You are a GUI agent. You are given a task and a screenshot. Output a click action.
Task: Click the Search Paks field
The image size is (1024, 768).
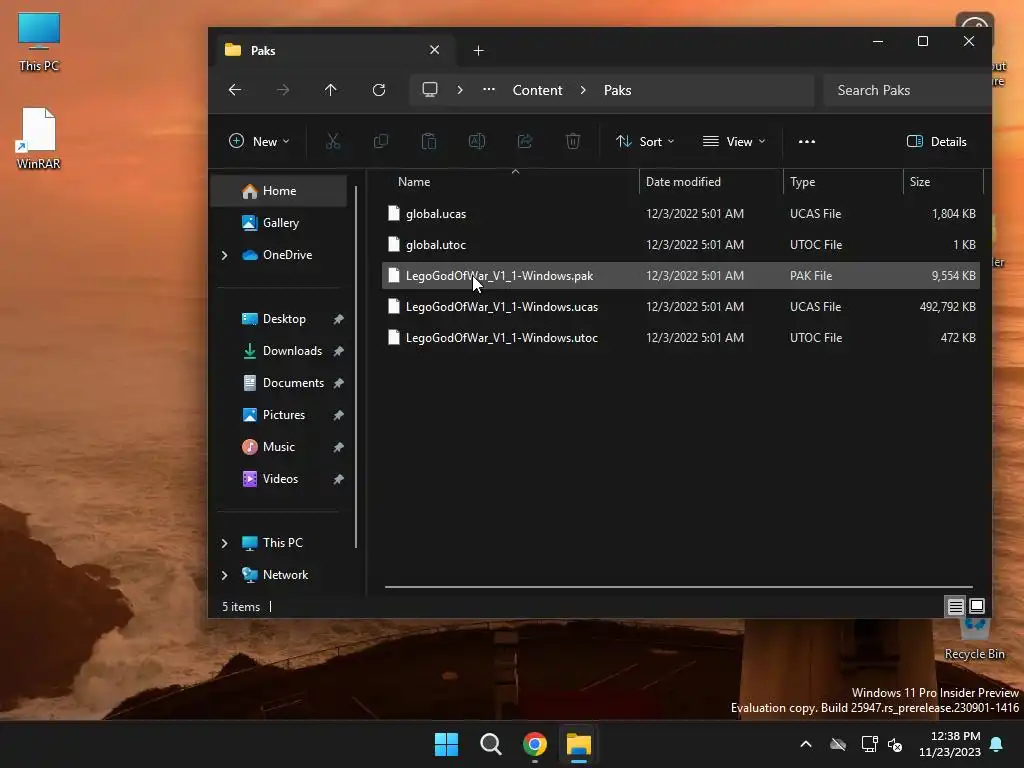(x=908, y=90)
